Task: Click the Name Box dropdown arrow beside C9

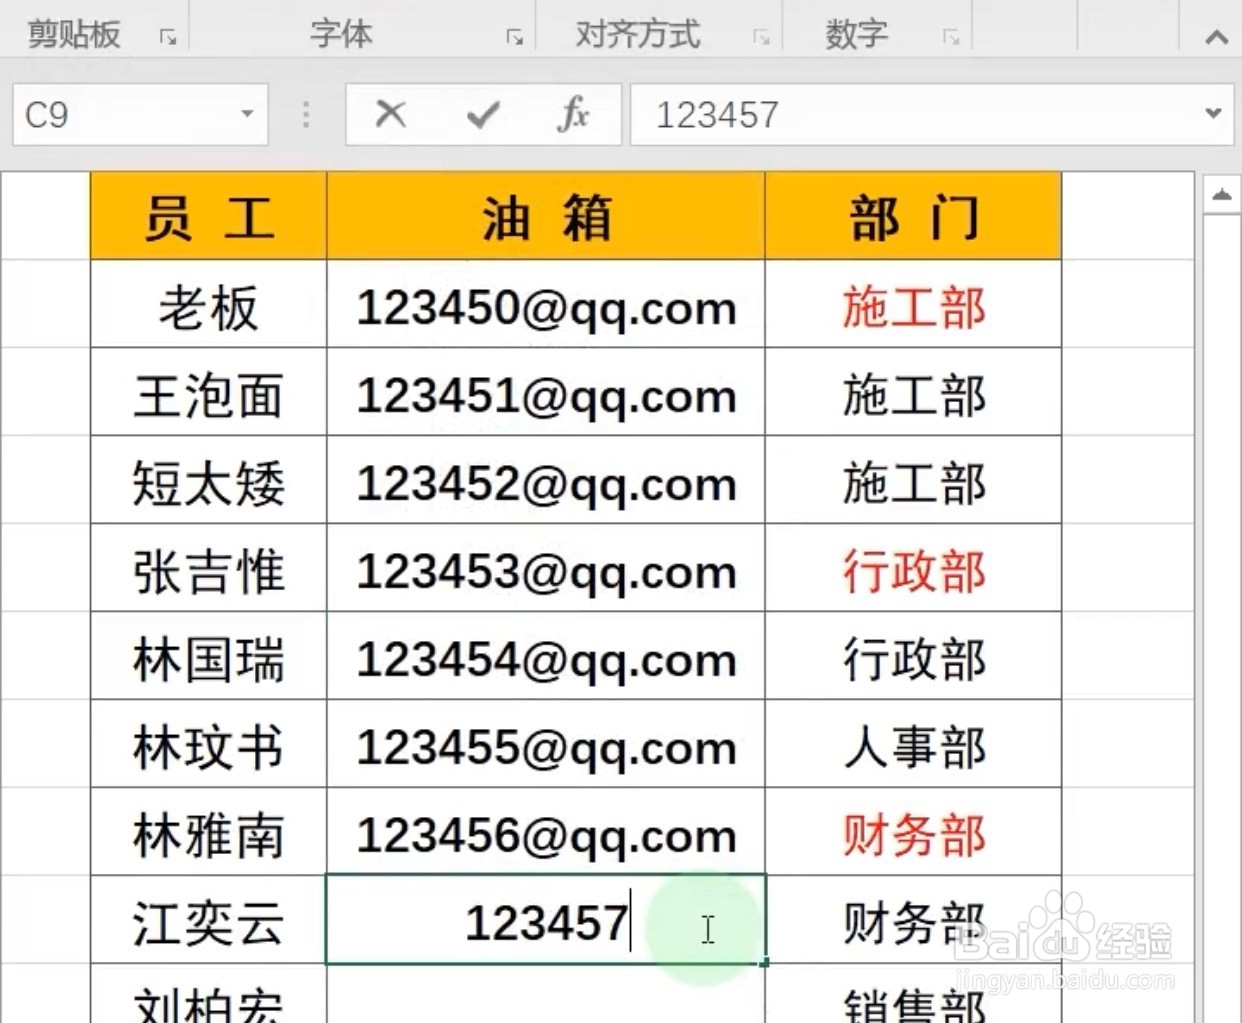Action: coord(247,114)
